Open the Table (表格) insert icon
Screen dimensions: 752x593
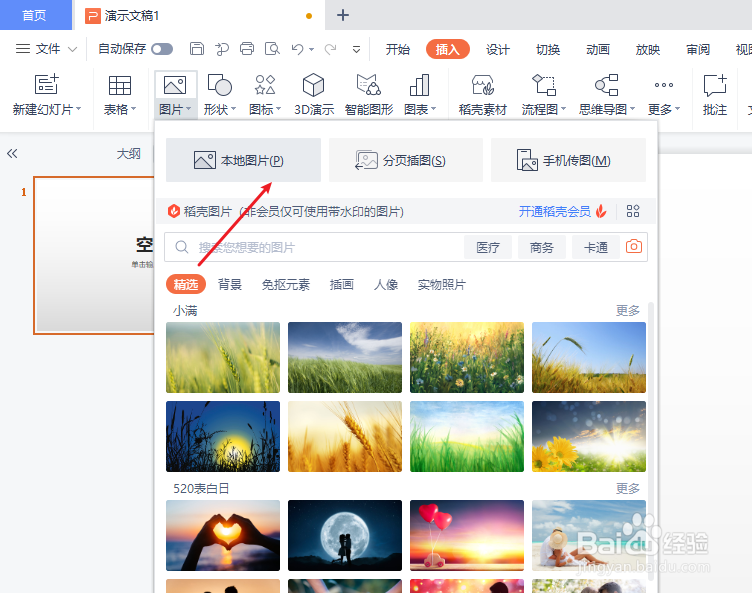coord(119,85)
